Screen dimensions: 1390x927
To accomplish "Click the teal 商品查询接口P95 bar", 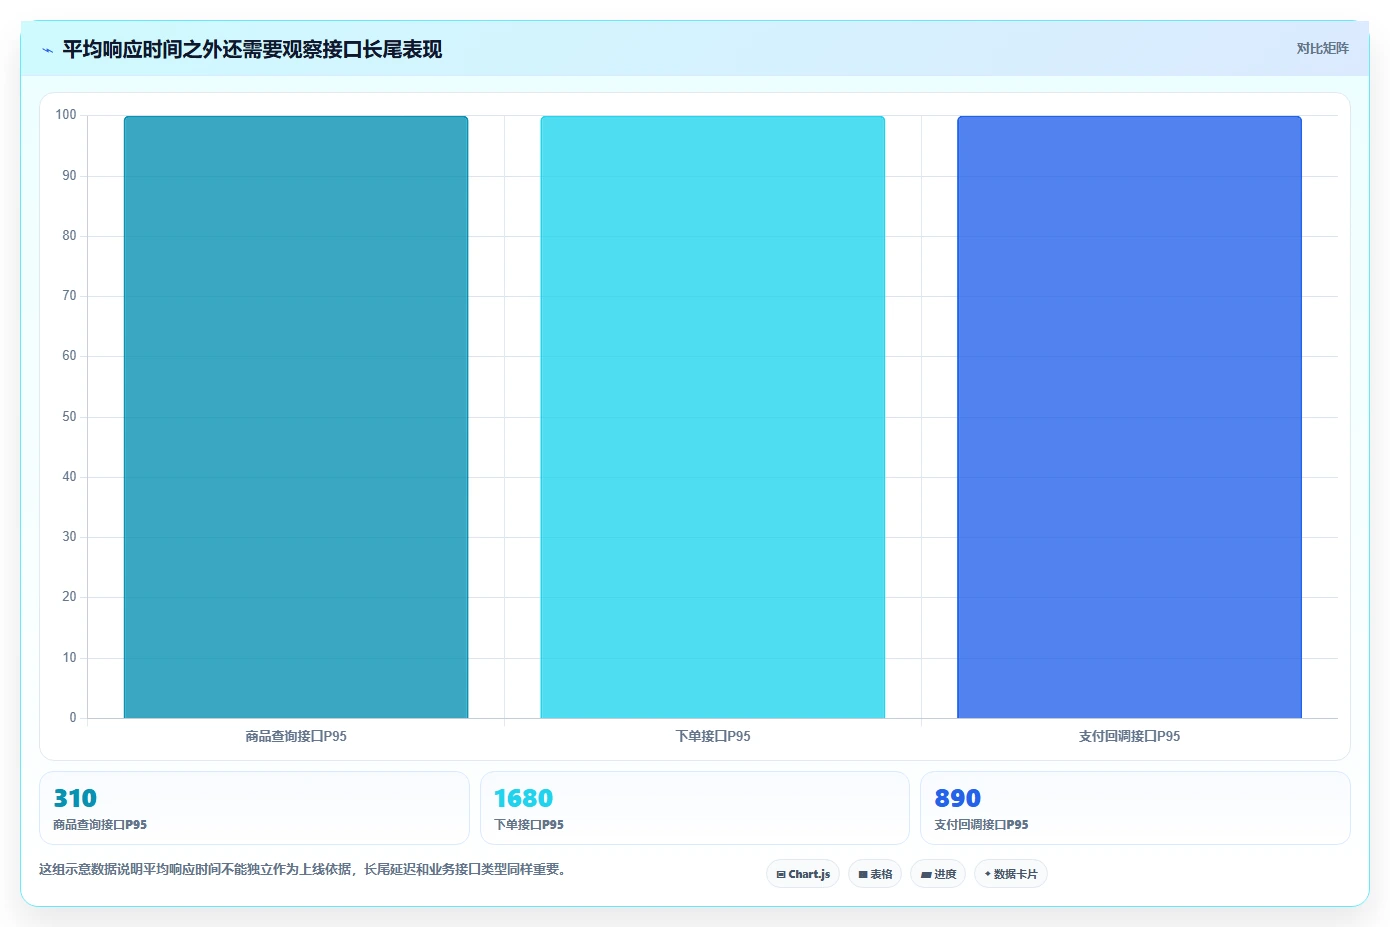I will coord(296,417).
